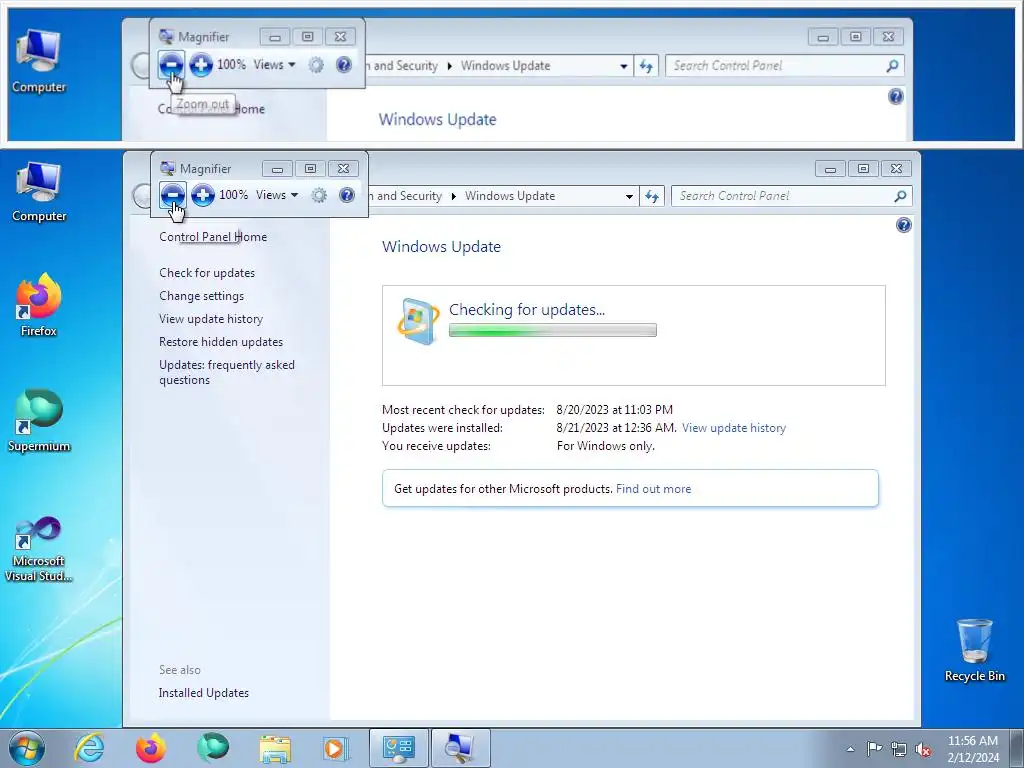Click the Windows Update shield icon
The height and width of the screenshot is (768, 1024).
(418, 321)
